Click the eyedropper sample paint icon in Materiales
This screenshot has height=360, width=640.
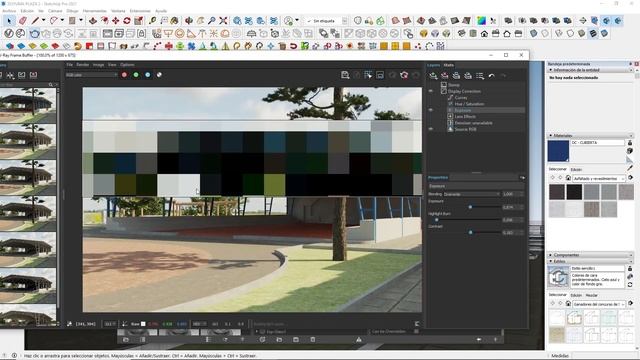[630, 167]
